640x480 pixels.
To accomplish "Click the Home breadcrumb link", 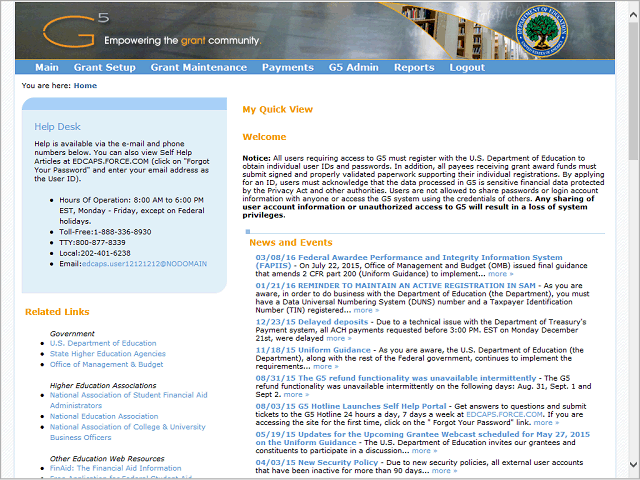I will pos(85,86).
